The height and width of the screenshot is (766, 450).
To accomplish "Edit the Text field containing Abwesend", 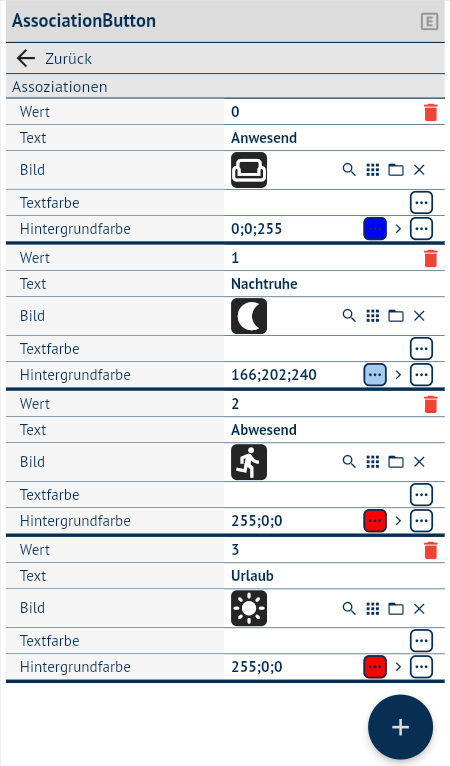I will (335, 430).
